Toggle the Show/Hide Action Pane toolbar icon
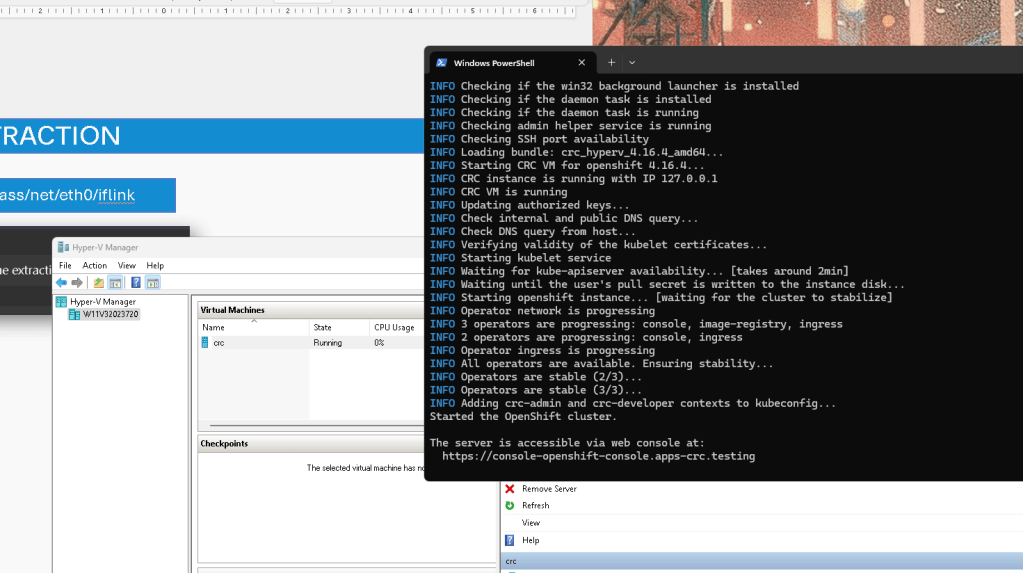Screen dimensions: 1023x573 click(x=153, y=283)
